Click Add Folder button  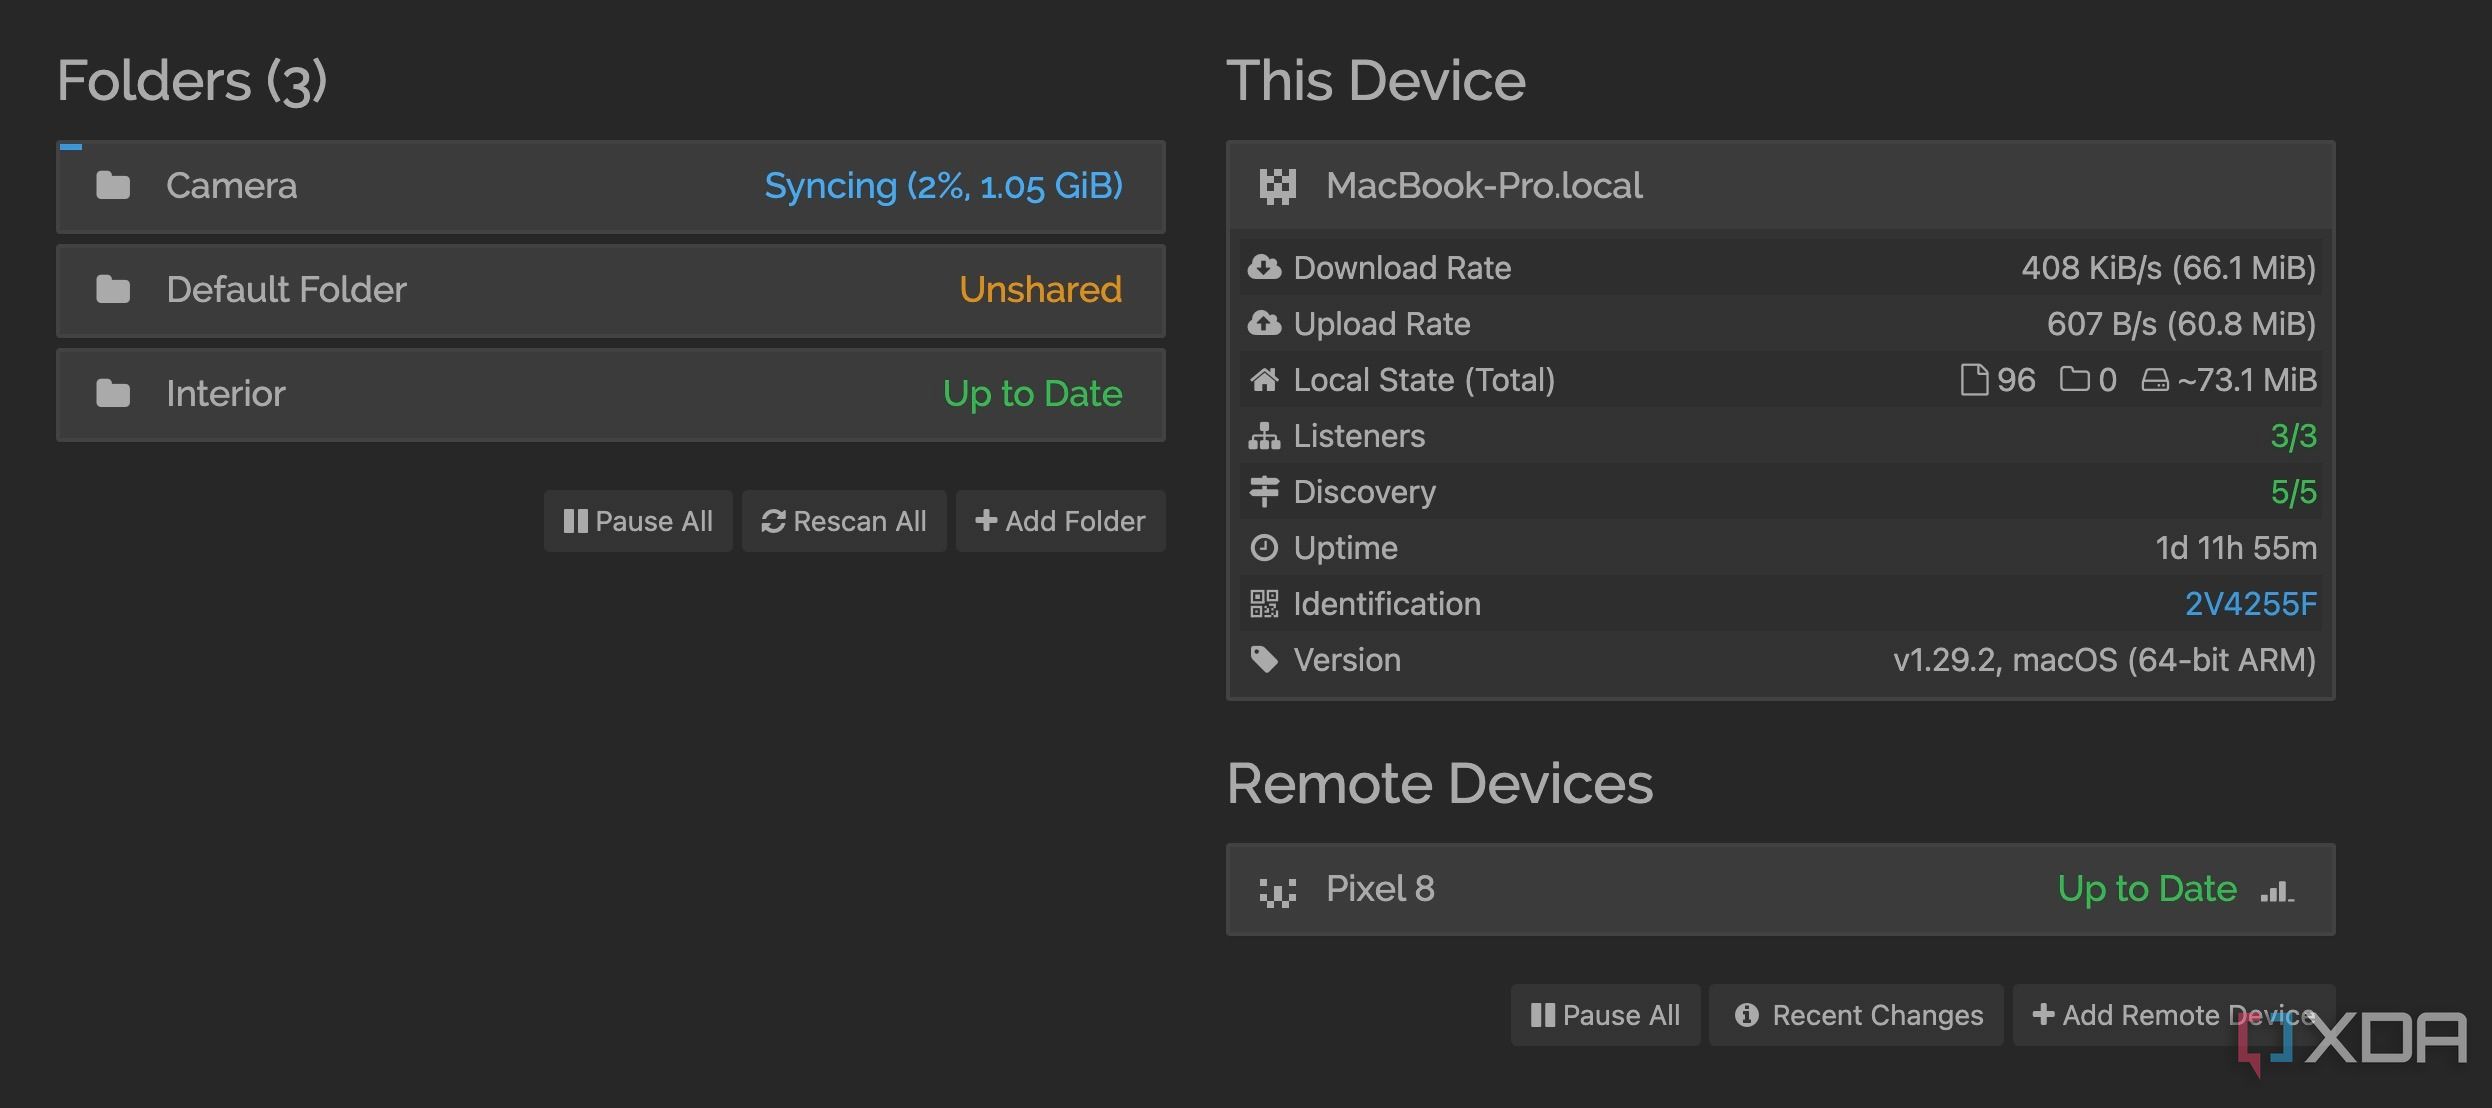click(x=1060, y=521)
